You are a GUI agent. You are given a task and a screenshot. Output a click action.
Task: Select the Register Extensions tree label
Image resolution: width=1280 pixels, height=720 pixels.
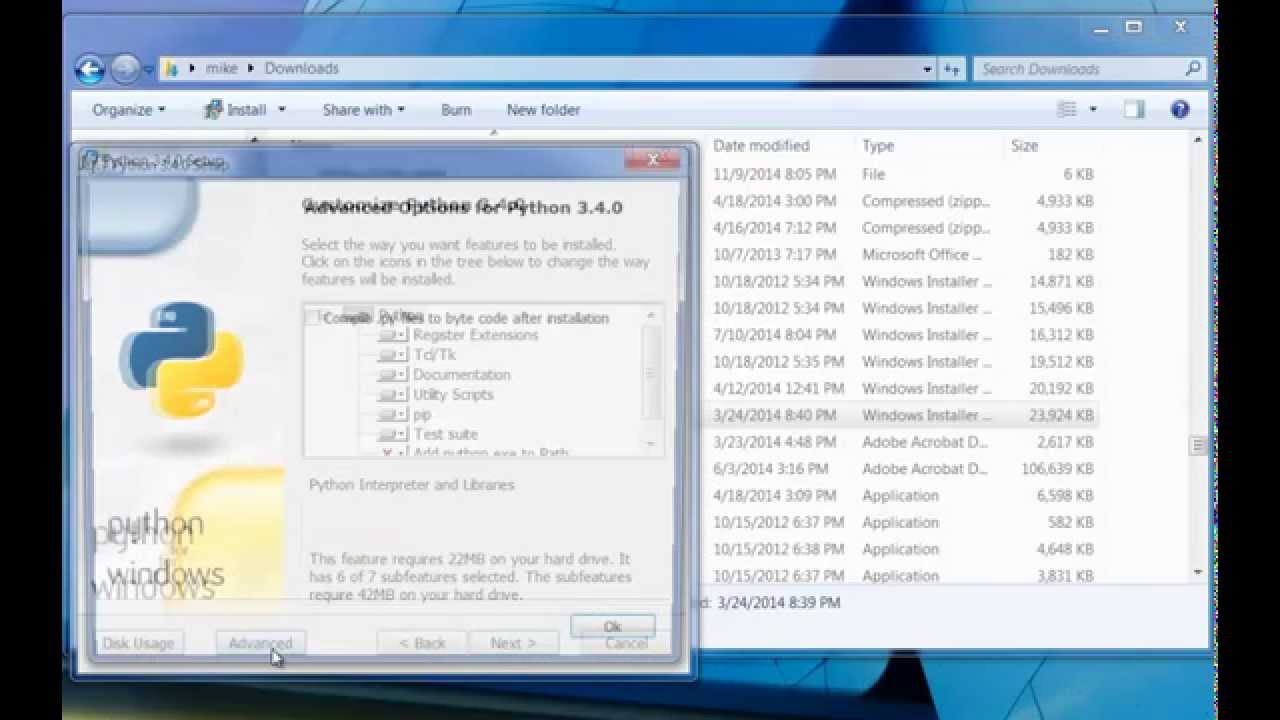coord(475,335)
